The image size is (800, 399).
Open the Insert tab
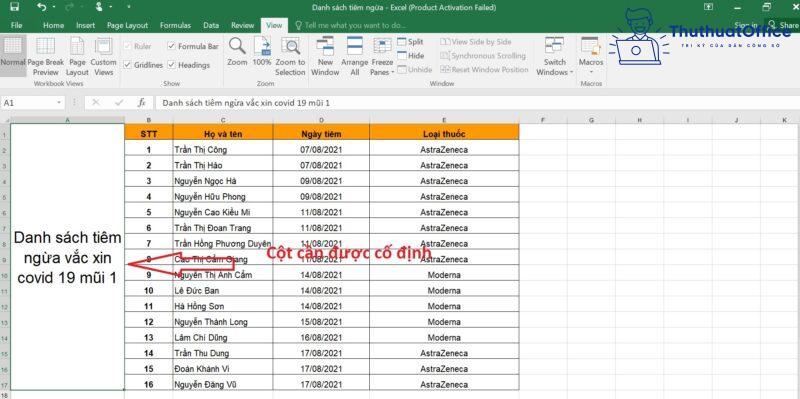[x=86, y=25]
